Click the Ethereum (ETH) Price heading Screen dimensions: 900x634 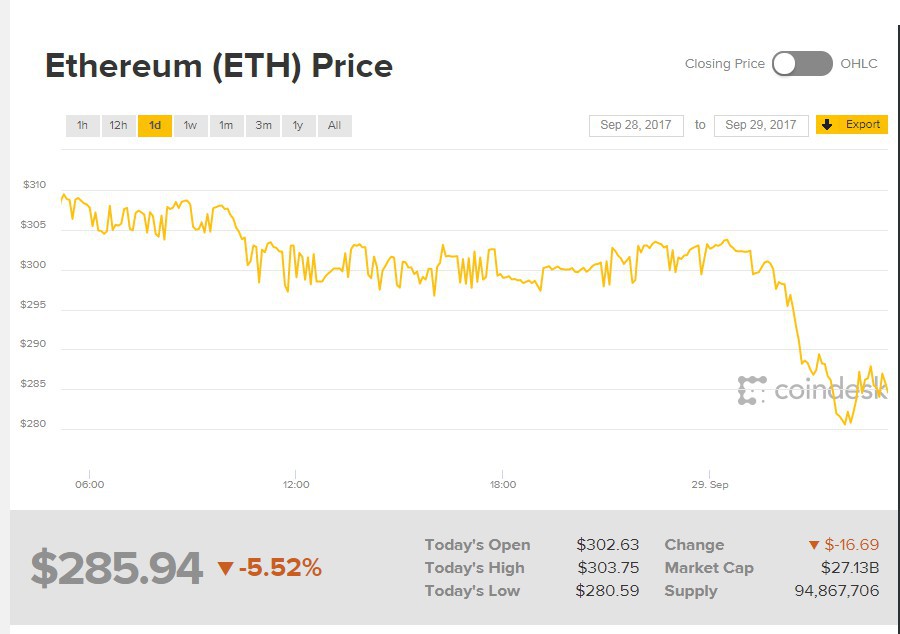[x=219, y=66]
